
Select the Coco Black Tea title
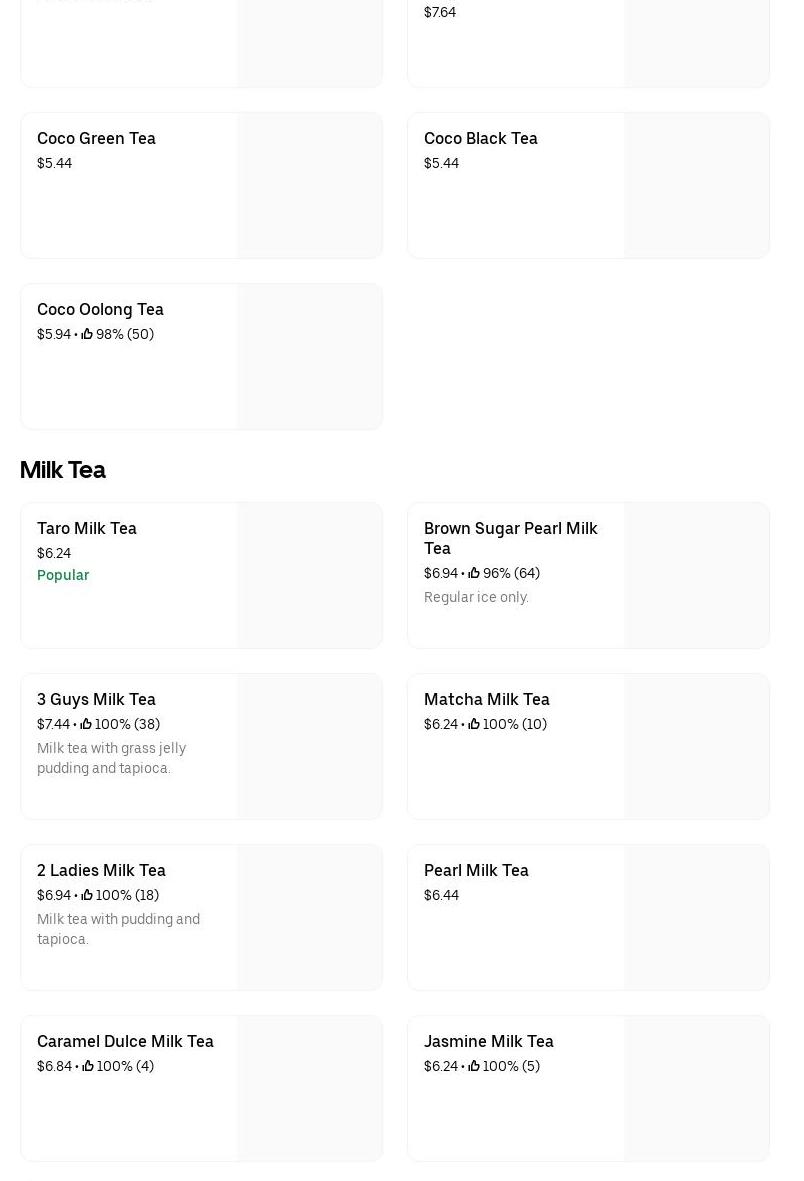(480, 138)
